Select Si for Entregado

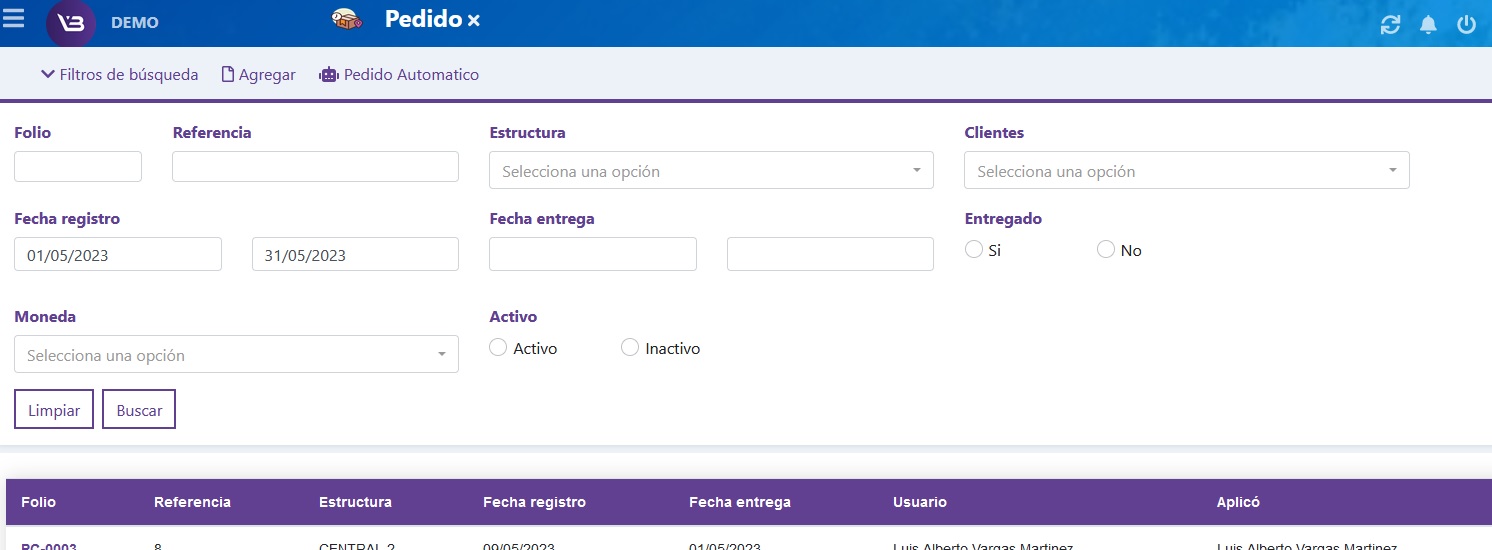[x=973, y=250]
